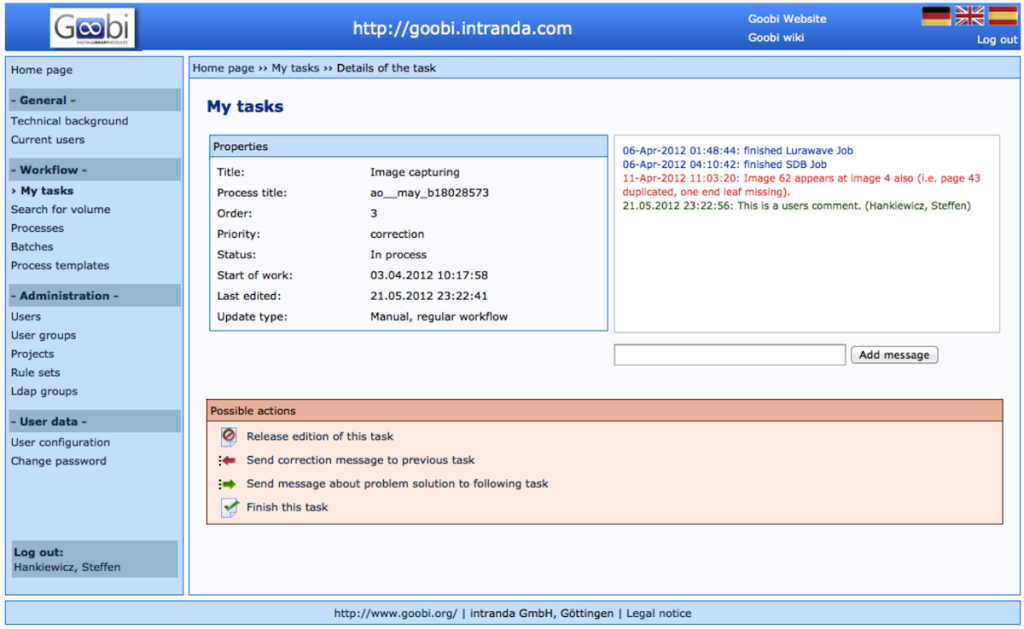Click the green users comment log entry
1024x629 pixels.
point(796,206)
